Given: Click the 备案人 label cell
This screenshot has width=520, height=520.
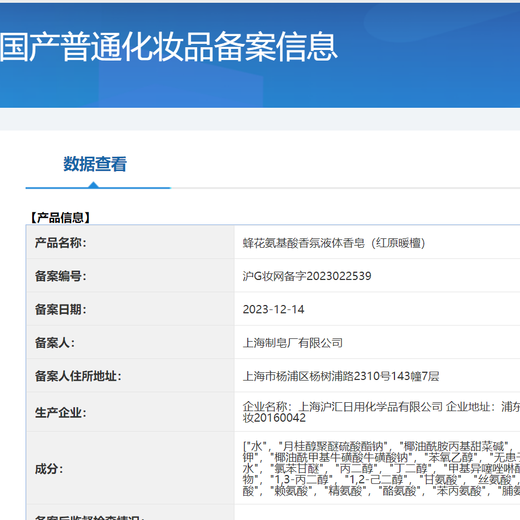Looking at the screenshot, I should coord(131,342).
